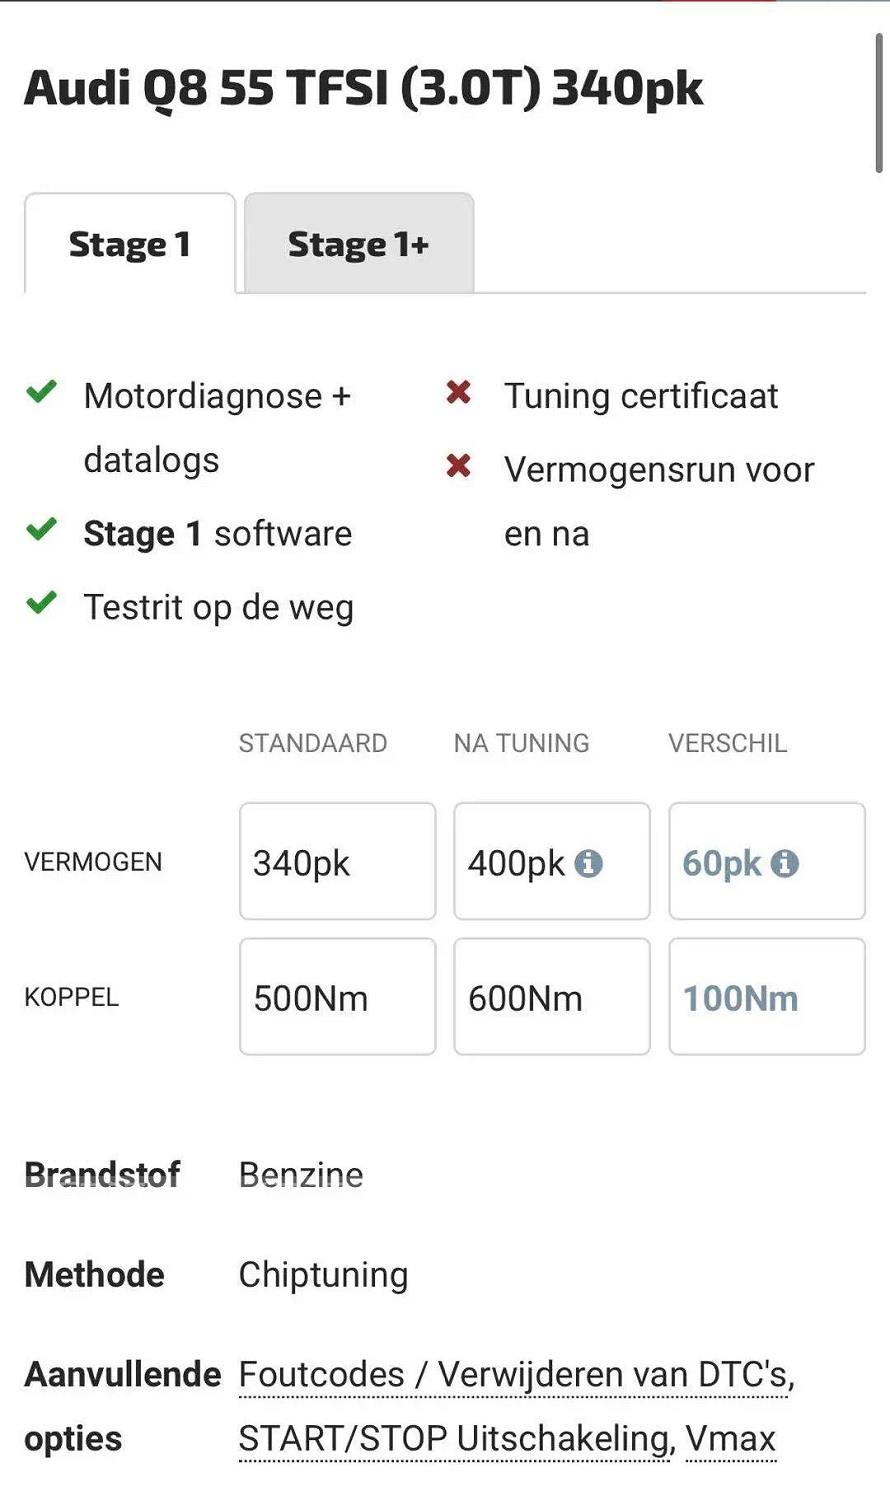Click red cross beside Tuning certificaat
Screen dimensions: 890x1505
[x=459, y=392]
